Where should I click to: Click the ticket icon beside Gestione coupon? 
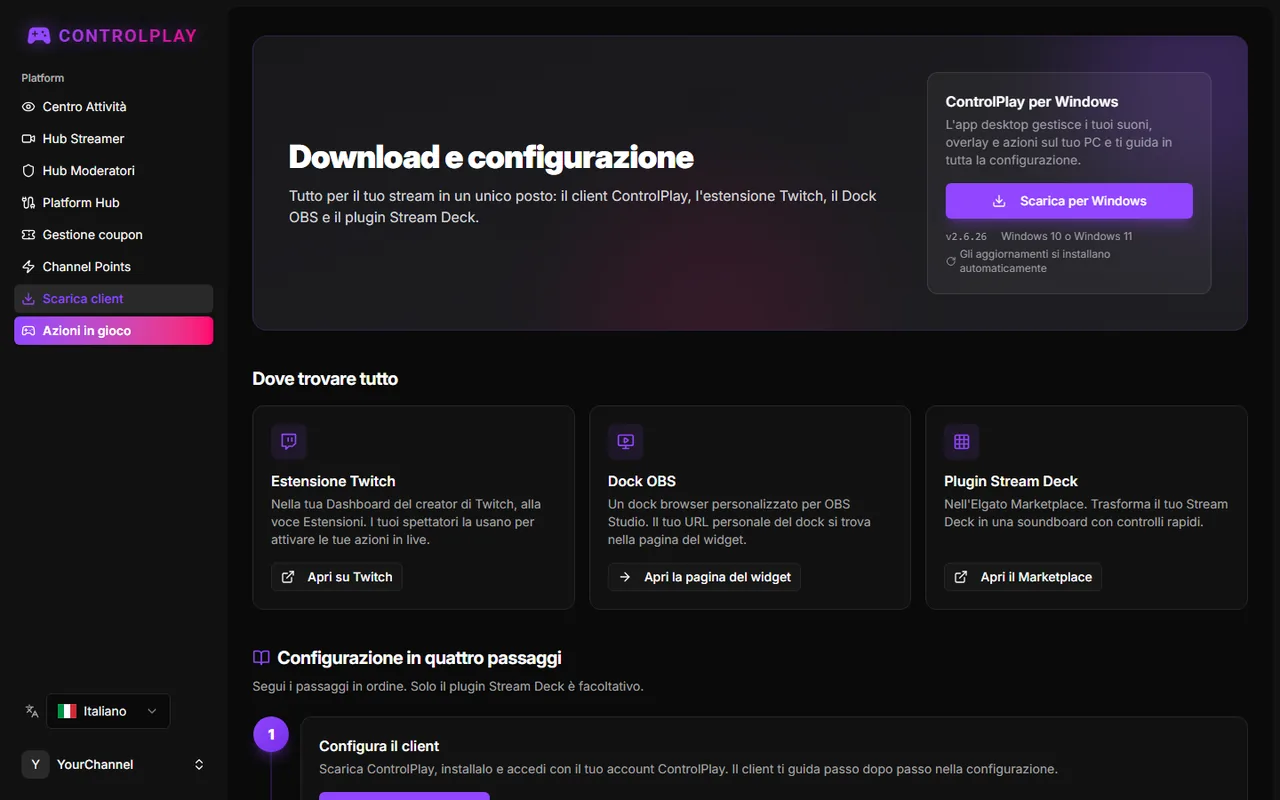pos(28,235)
